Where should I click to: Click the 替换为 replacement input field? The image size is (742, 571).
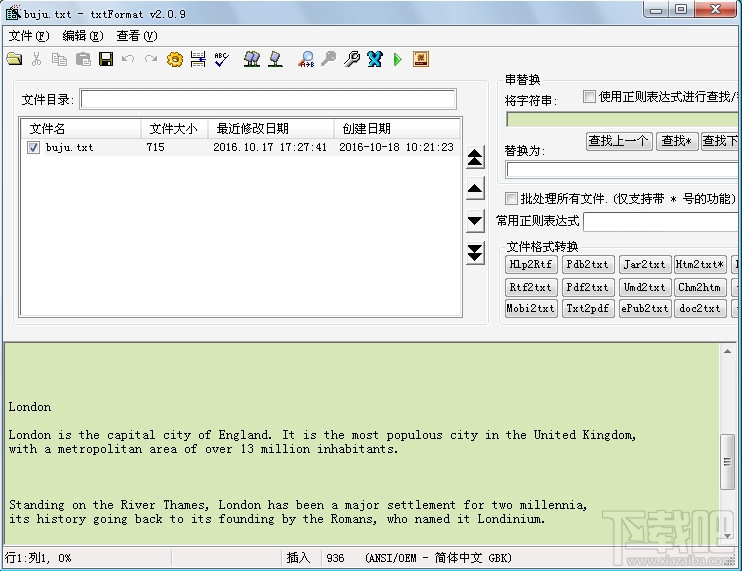pyautogui.click(x=622, y=170)
